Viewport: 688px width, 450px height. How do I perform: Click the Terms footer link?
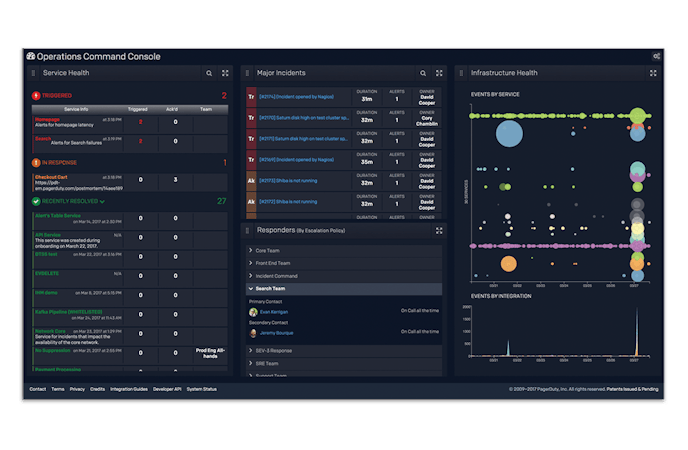click(x=58, y=389)
